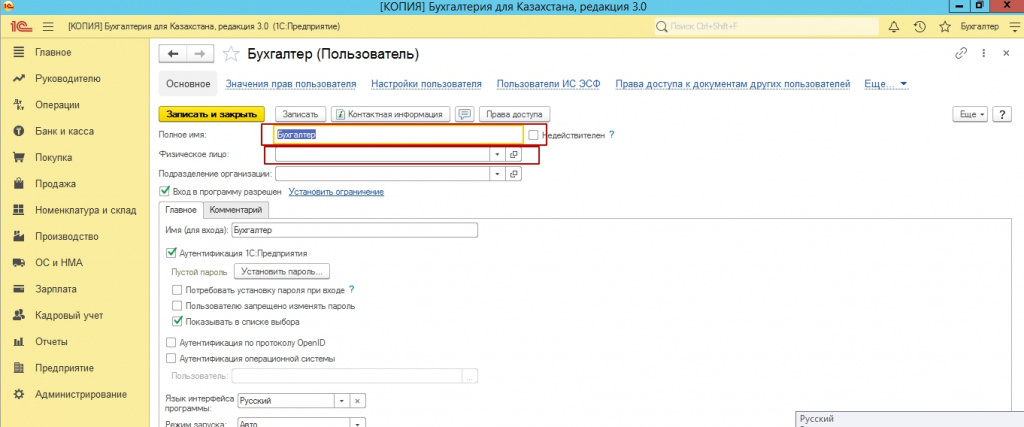This screenshot has width=1024, height=427.
Task: Open notifications bell icon
Action: pos(894,27)
